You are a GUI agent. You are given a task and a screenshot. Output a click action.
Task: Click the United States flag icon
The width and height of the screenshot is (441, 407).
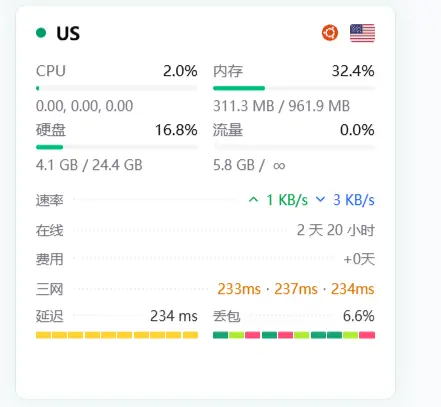point(362,33)
